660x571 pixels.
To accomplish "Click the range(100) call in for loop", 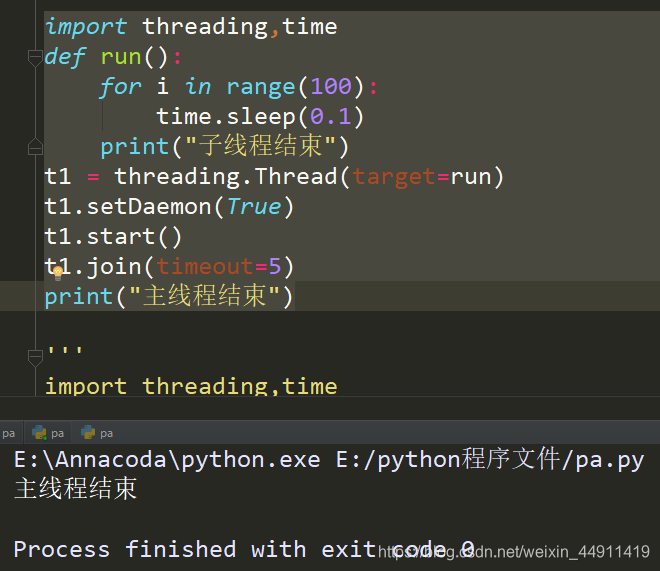I will [x=295, y=87].
